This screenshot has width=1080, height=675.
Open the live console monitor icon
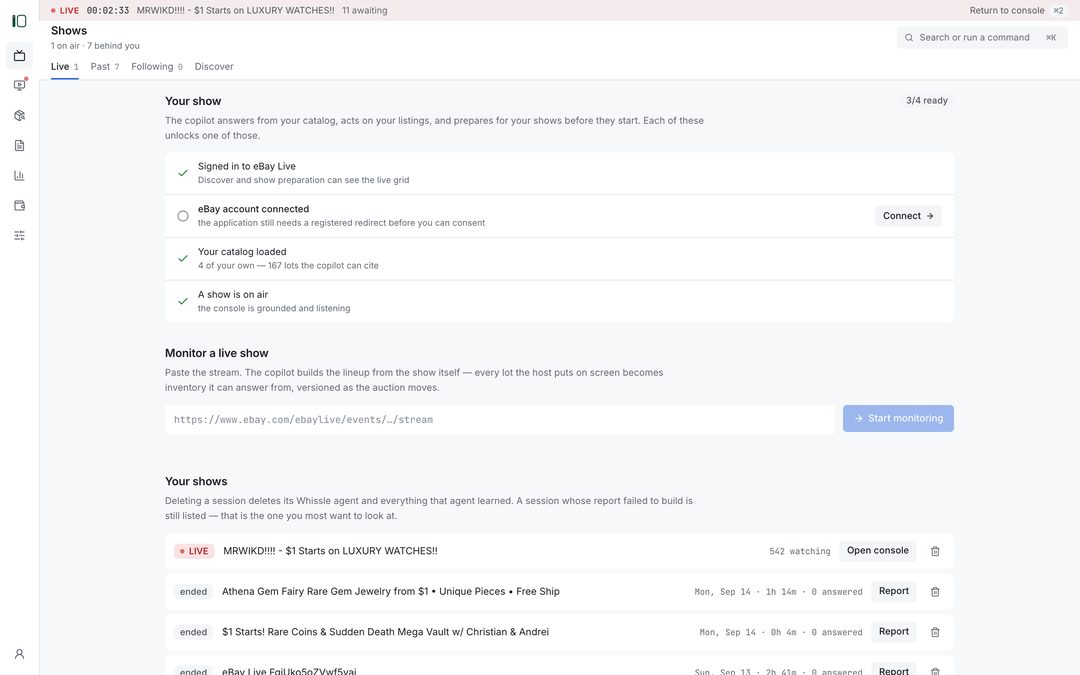(19, 85)
